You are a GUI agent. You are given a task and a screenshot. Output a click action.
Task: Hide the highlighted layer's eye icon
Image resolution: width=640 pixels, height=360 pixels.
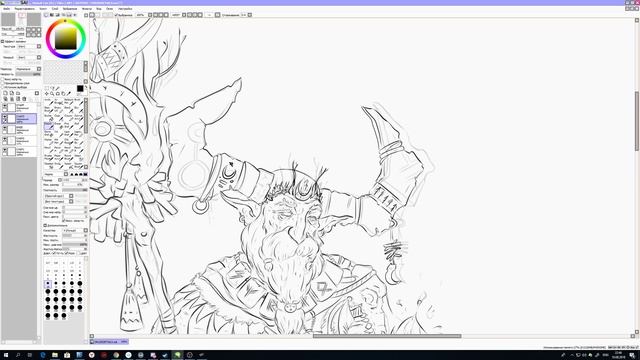(4, 117)
